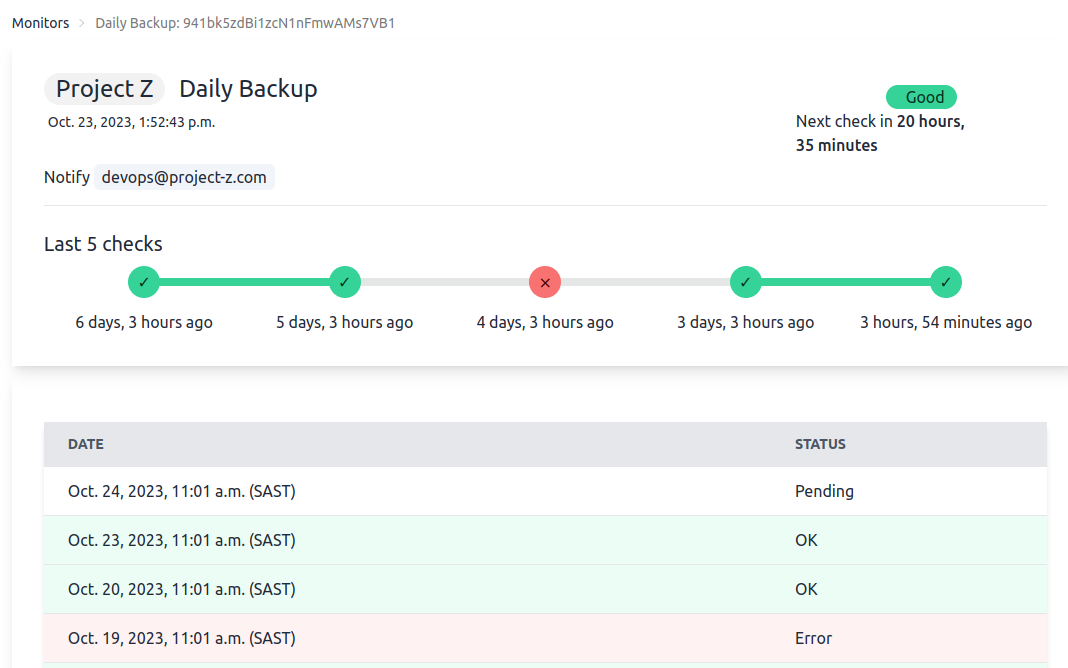
Task: Click the check icon from 5 days ago
Action: (345, 282)
